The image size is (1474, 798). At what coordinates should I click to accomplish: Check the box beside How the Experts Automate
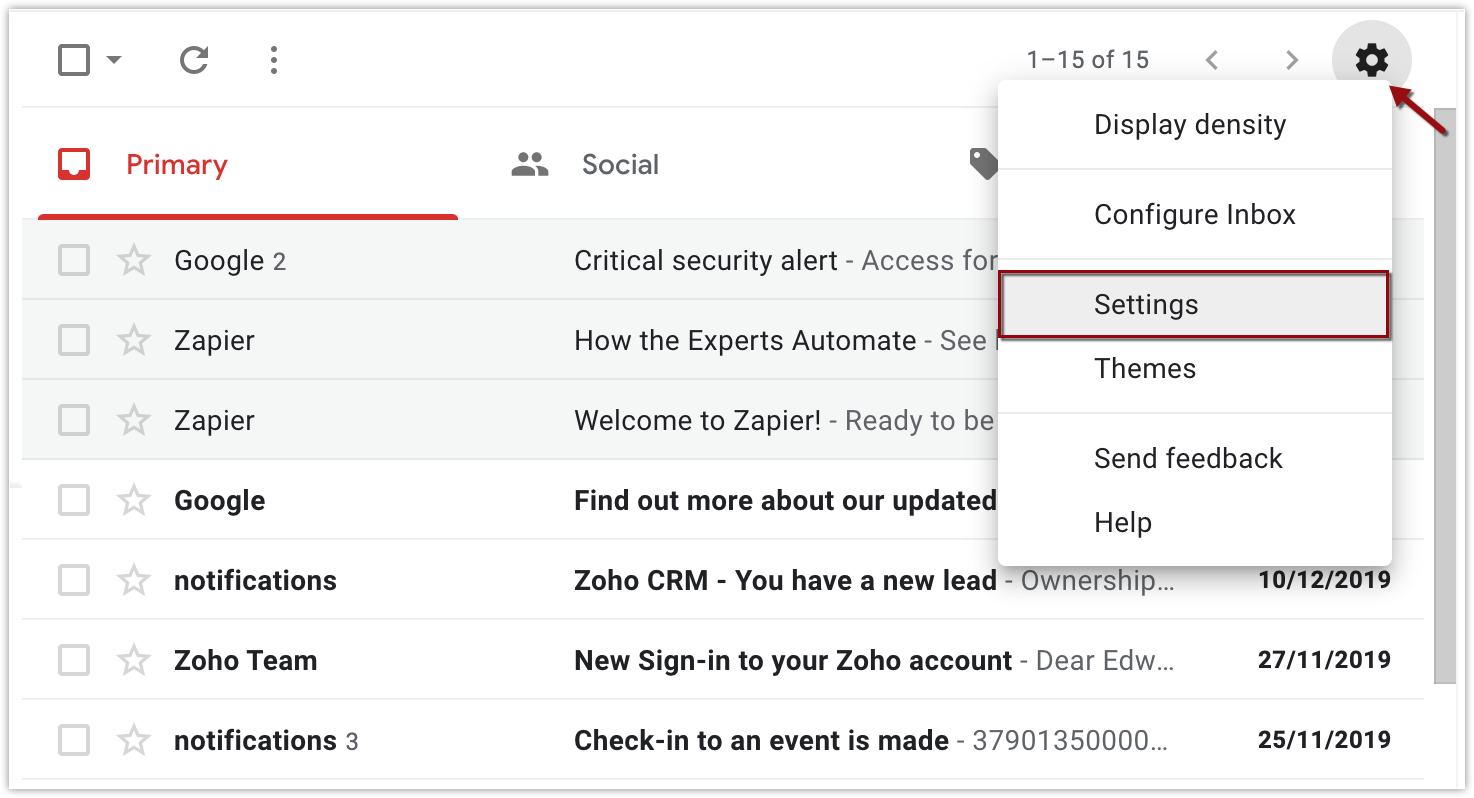74,340
